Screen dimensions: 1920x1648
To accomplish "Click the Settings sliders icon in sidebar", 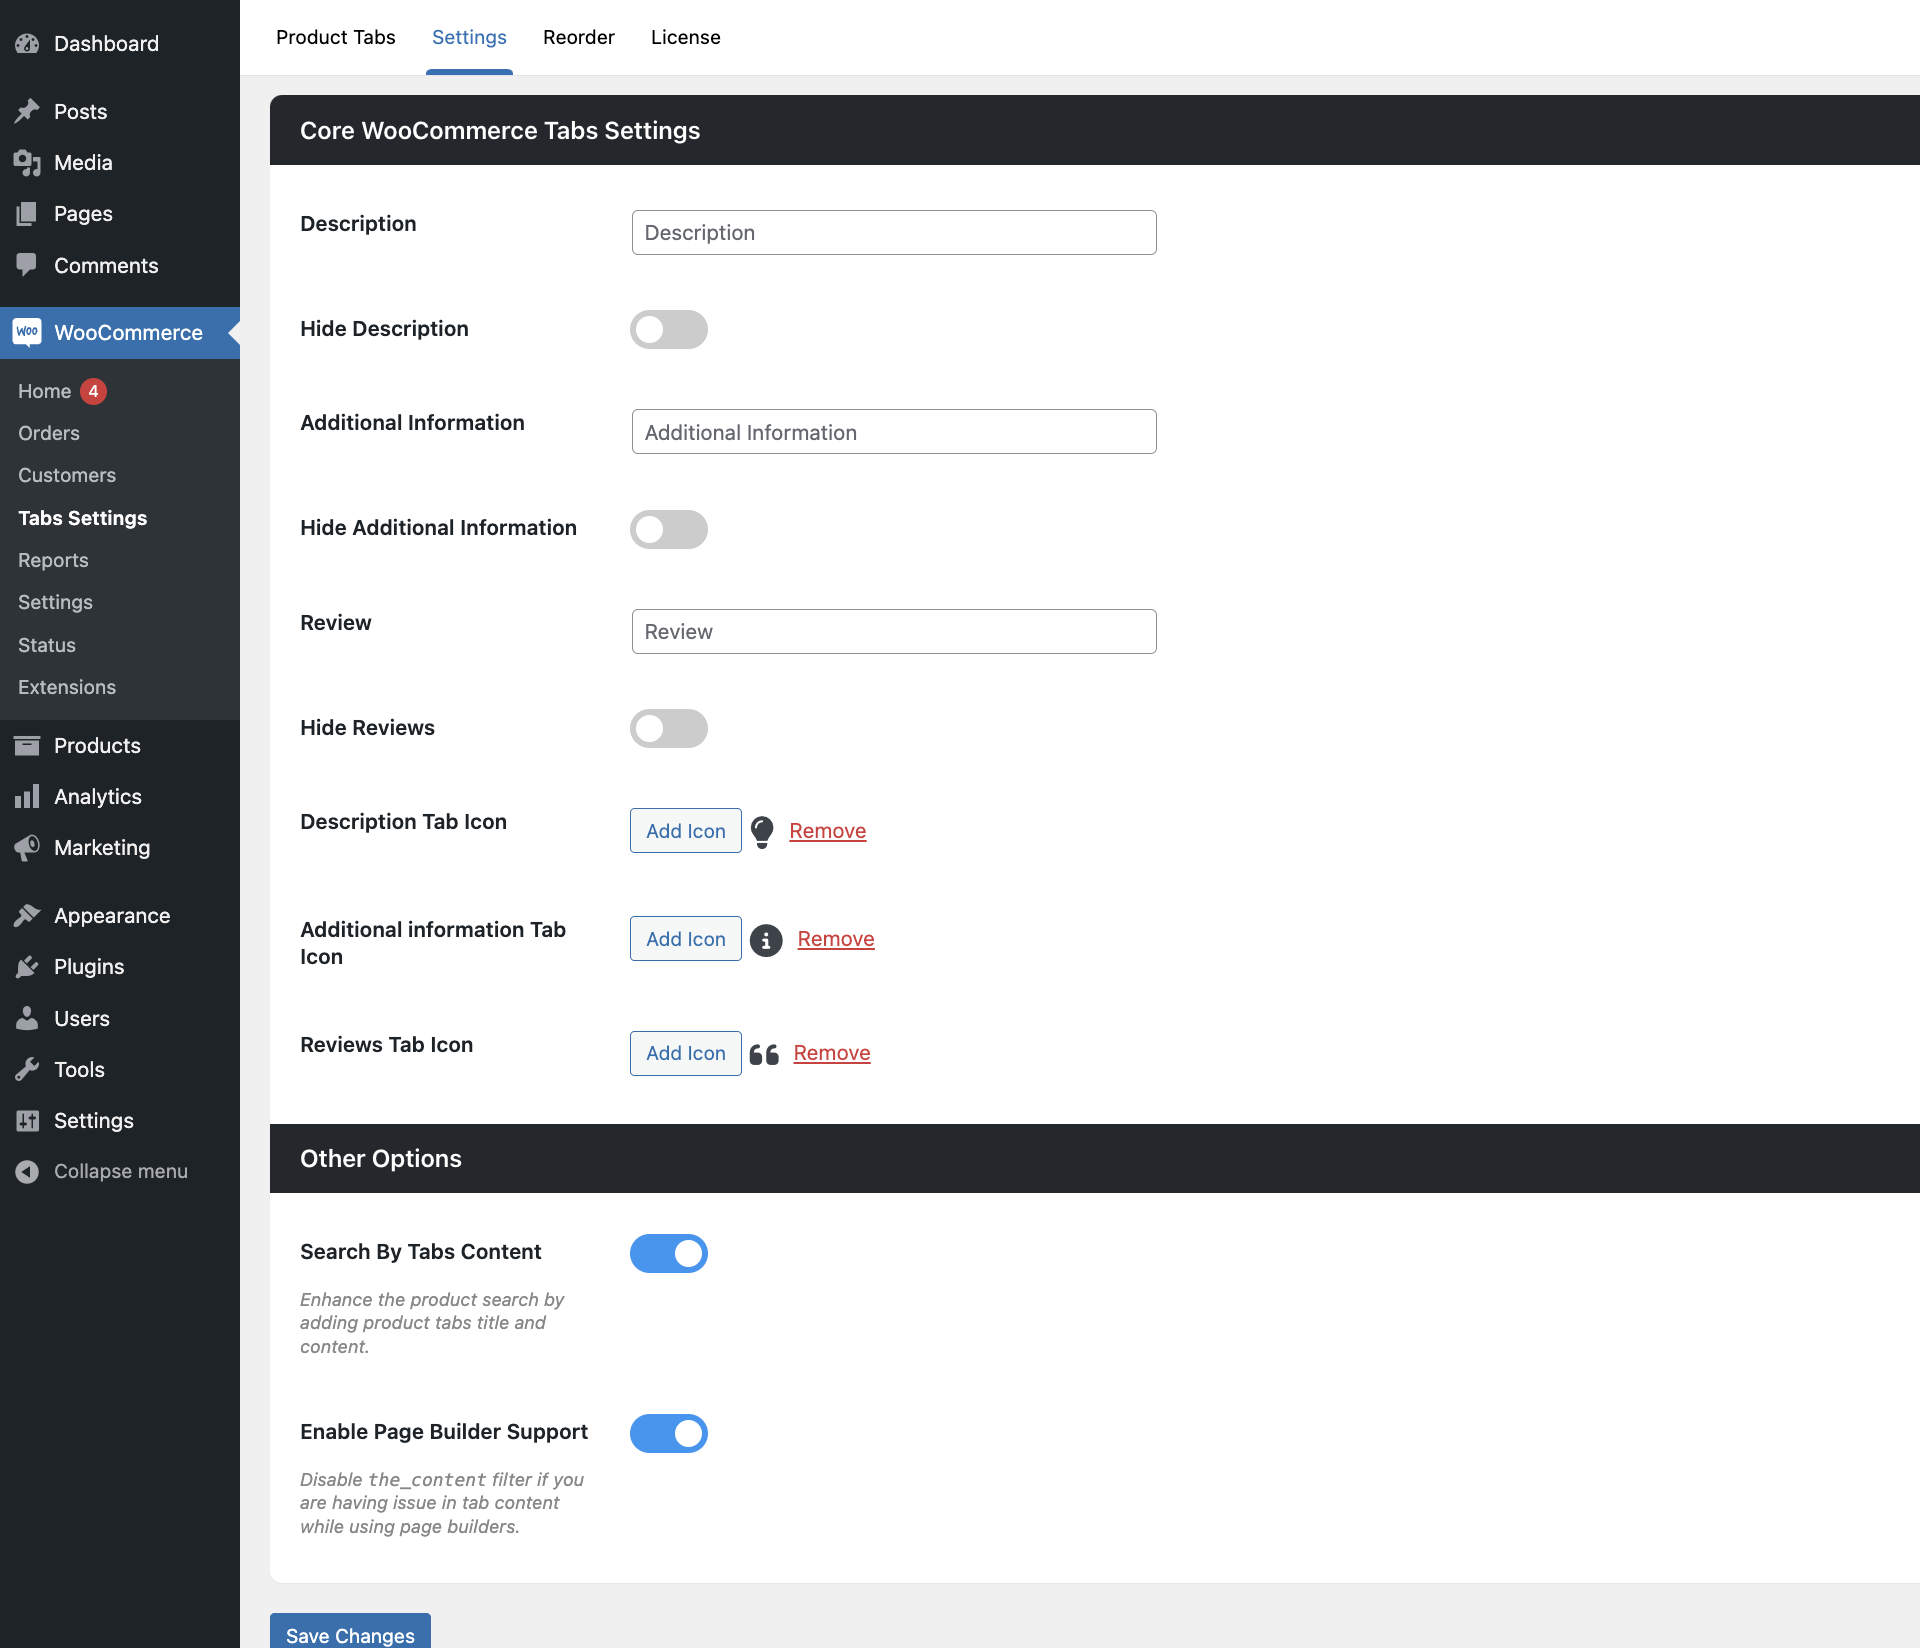I will (x=27, y=1120).
